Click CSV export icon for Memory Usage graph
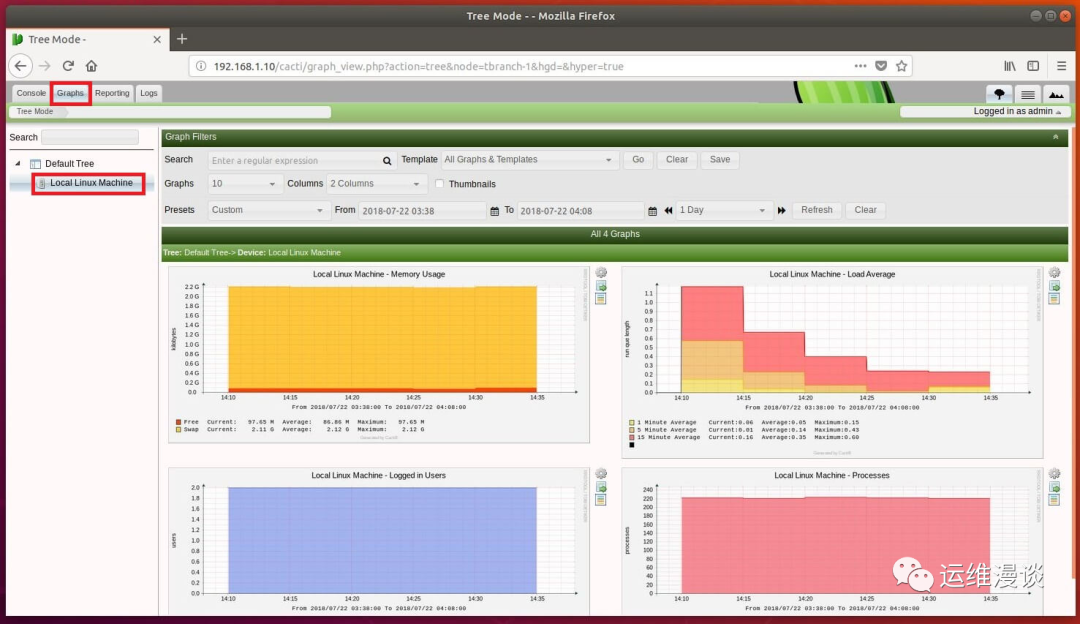Viewport: 1080px width, 624px height. coord(601,286)
